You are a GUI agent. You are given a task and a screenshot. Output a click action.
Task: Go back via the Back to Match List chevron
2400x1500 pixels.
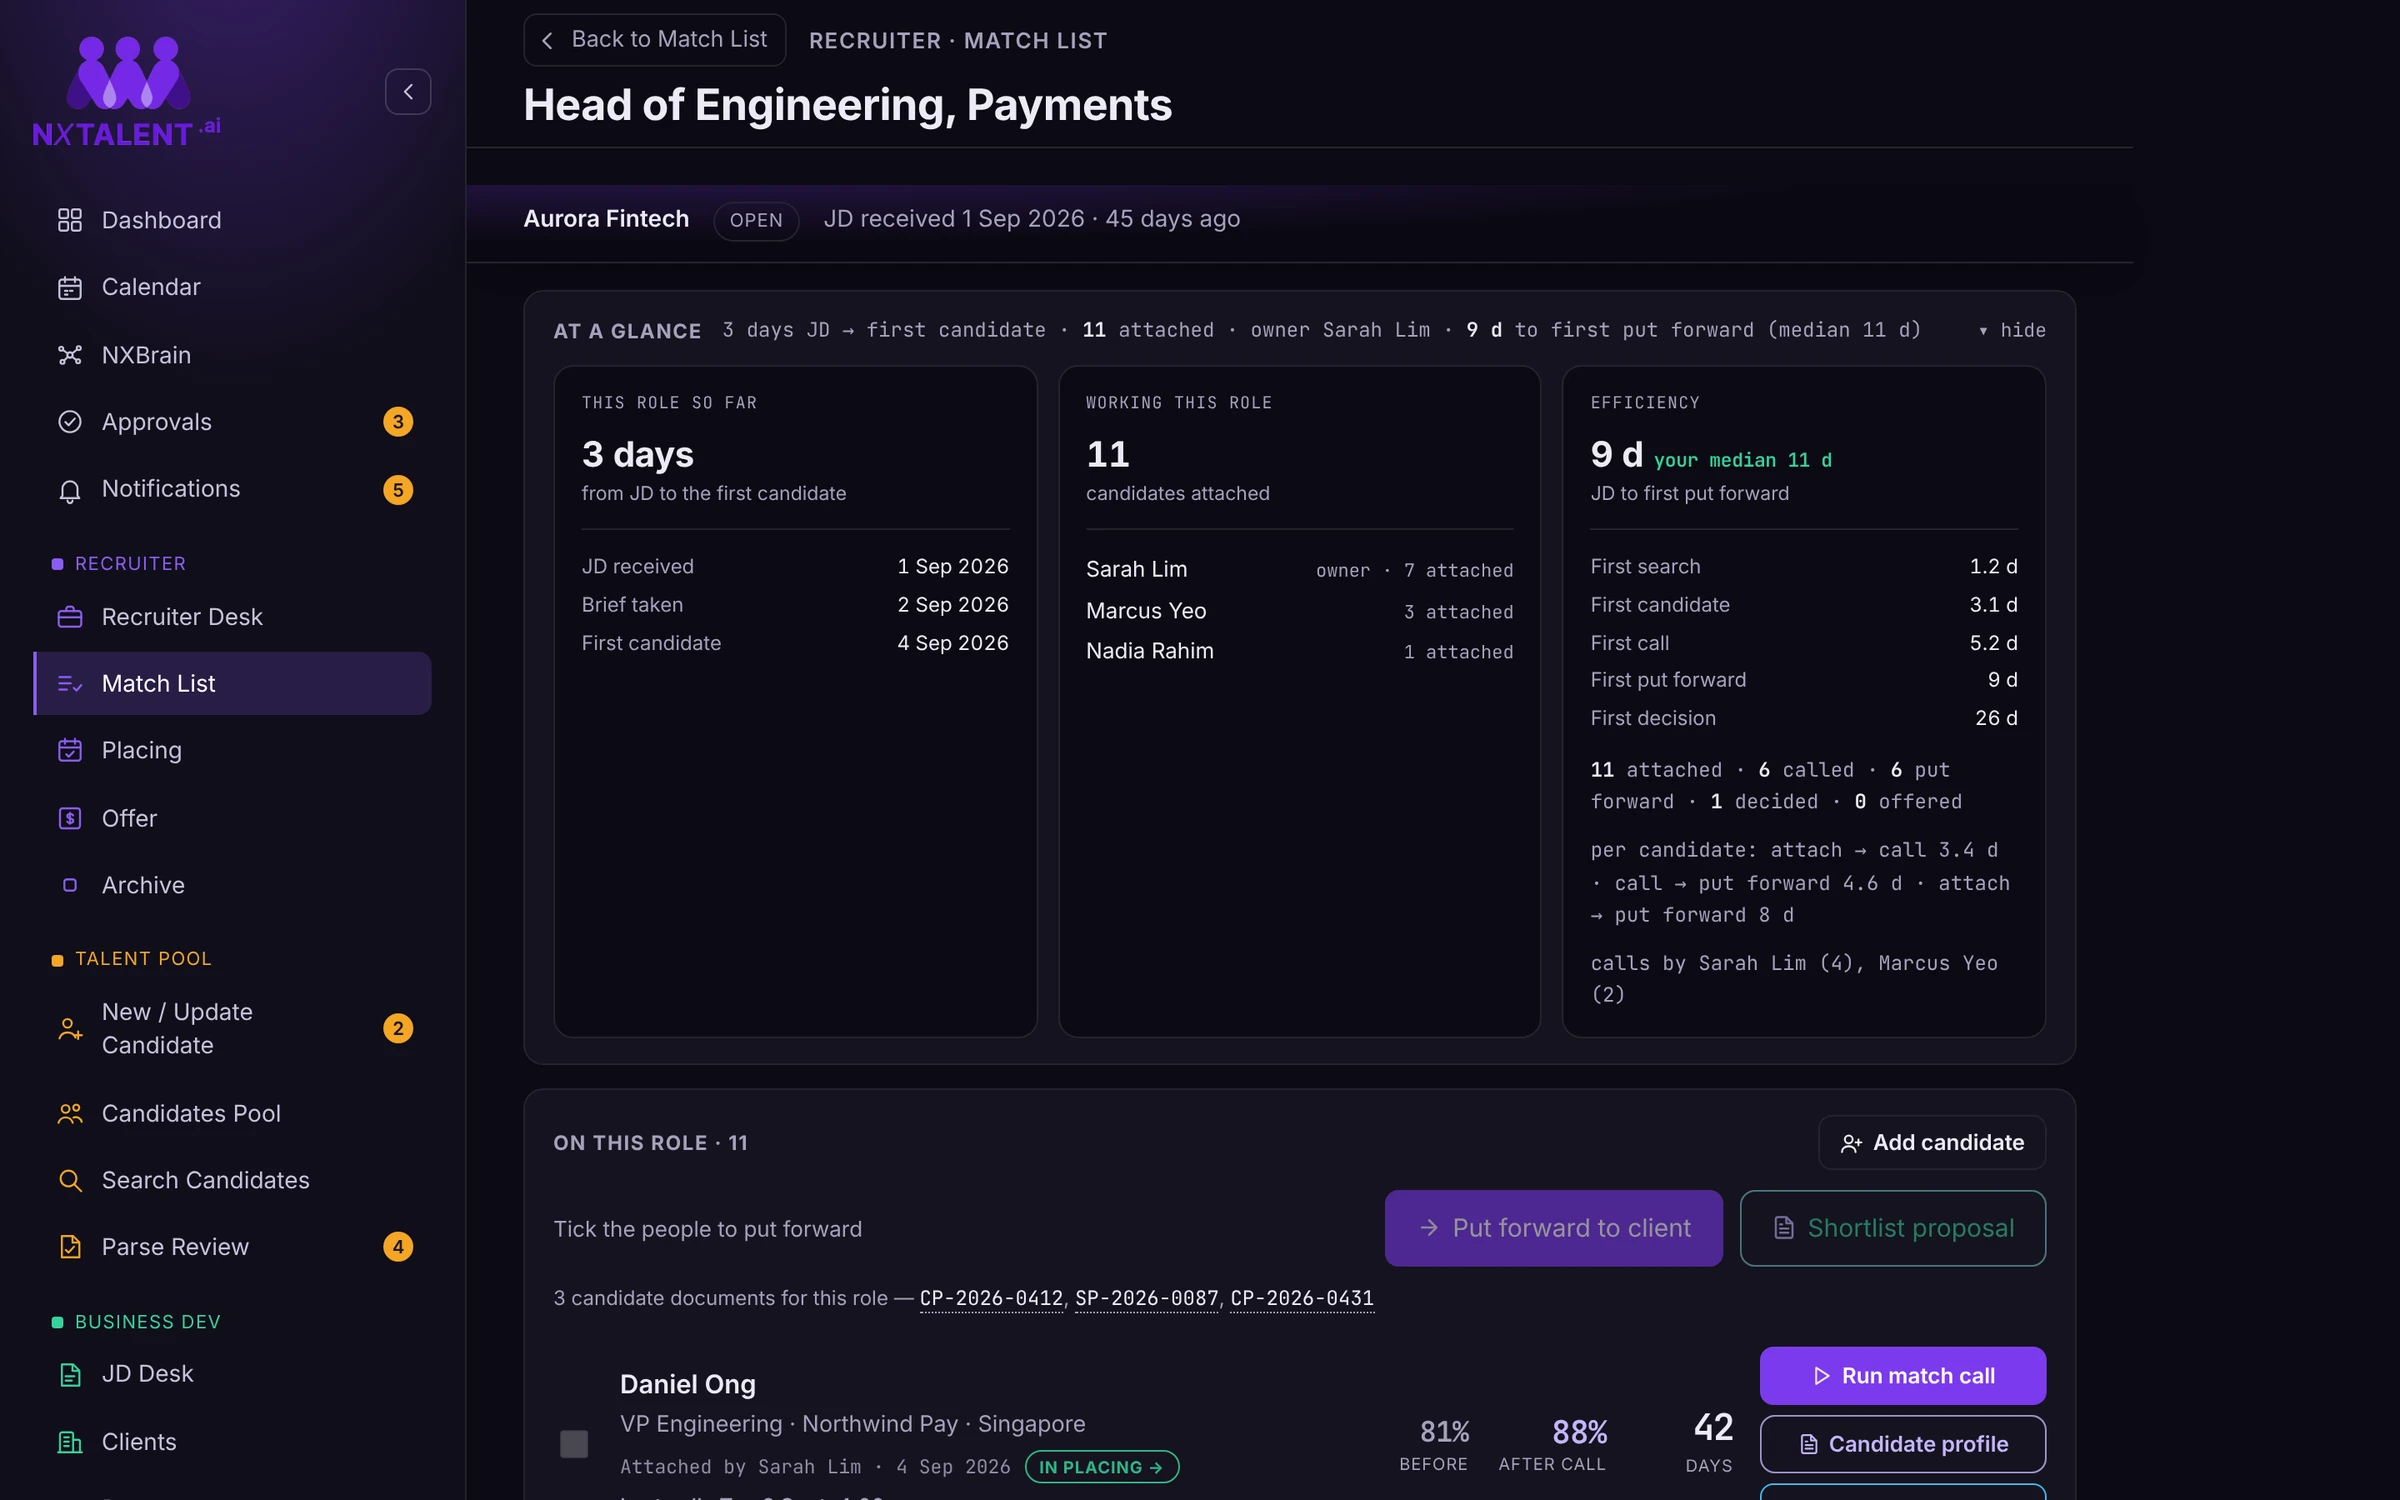point(547,40)
